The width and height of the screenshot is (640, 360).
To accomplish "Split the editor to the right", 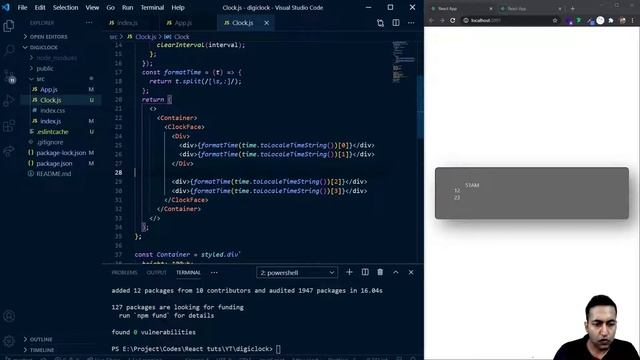I will 396,23.
